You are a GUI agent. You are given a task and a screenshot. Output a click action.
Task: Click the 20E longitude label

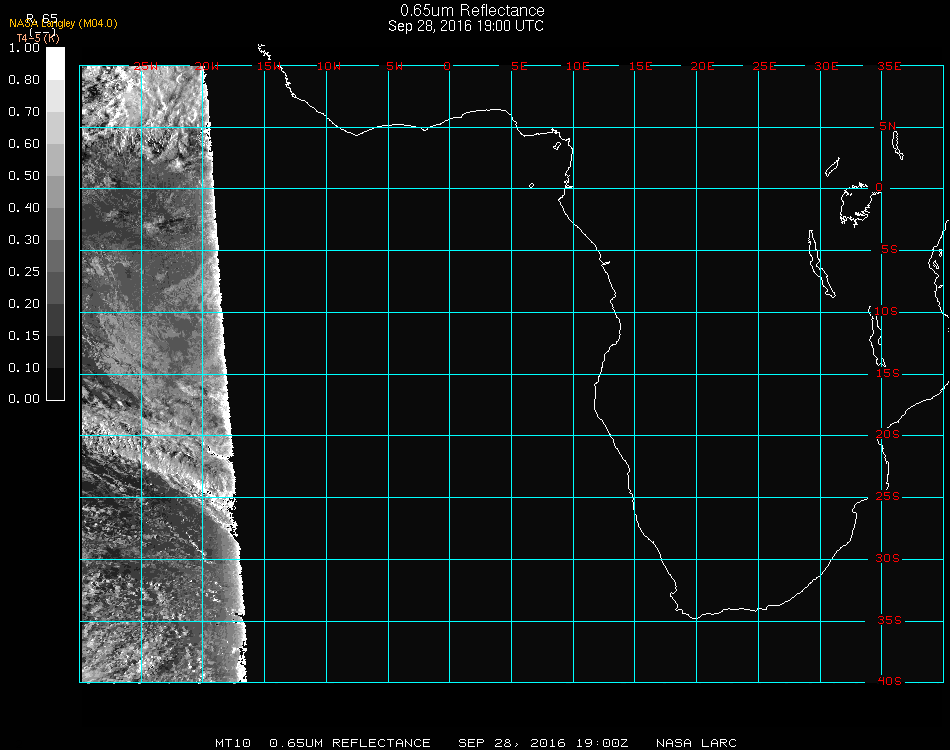click(703, 66)
